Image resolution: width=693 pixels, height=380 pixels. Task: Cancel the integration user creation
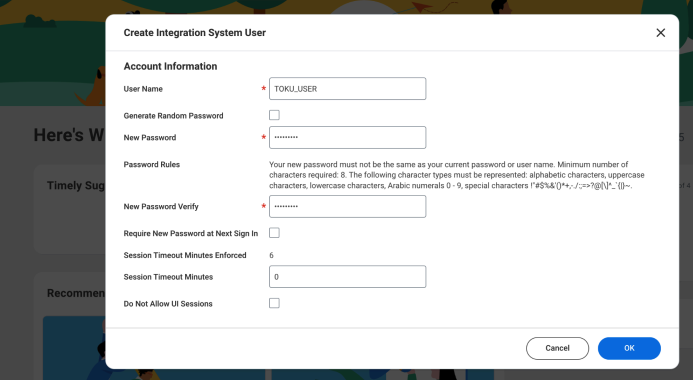pos(557,348)
